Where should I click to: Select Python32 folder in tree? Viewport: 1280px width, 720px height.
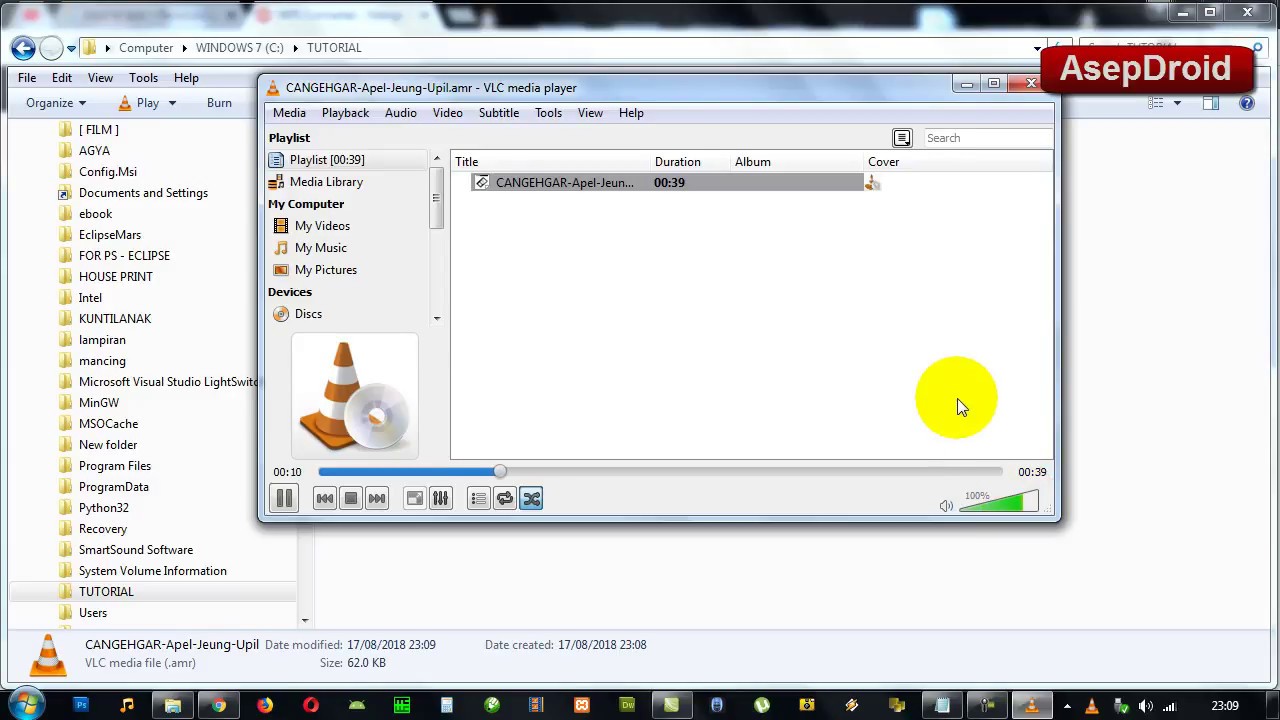104,508
